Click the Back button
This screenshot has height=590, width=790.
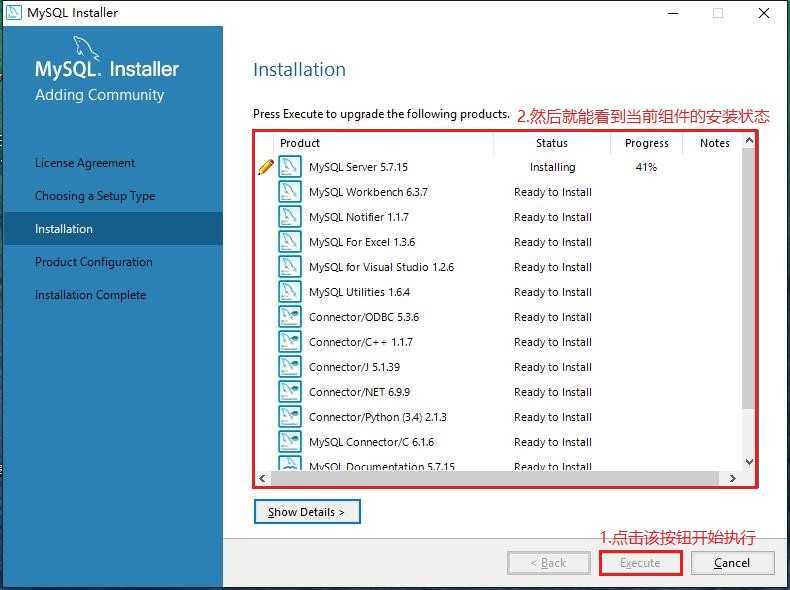[x=549, y=563]
